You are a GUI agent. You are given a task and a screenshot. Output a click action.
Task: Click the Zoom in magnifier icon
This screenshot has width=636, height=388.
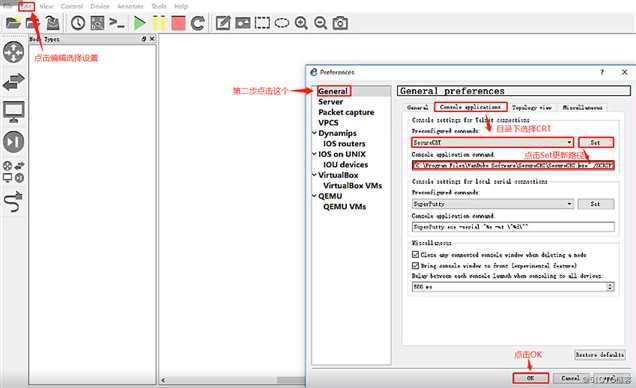click(x=301, y=23)
